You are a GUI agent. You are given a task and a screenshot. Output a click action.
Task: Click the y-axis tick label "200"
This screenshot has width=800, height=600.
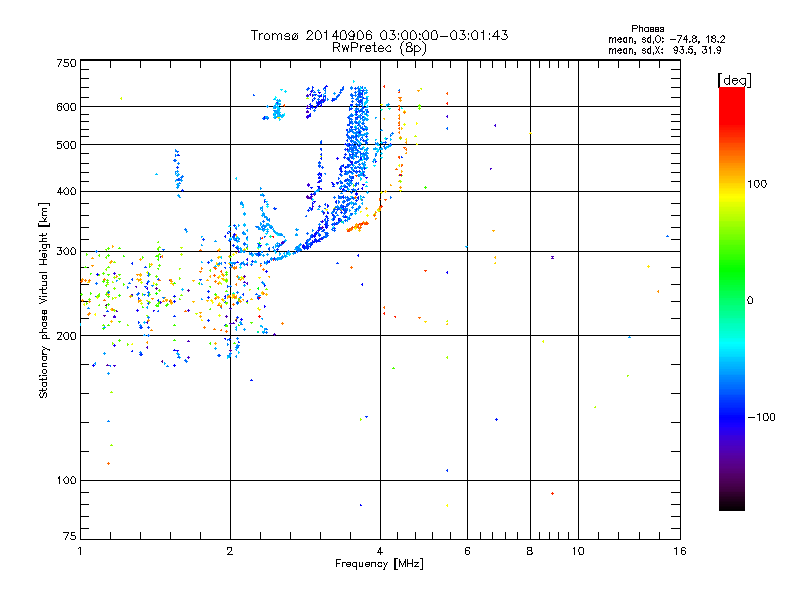[66, 336]
